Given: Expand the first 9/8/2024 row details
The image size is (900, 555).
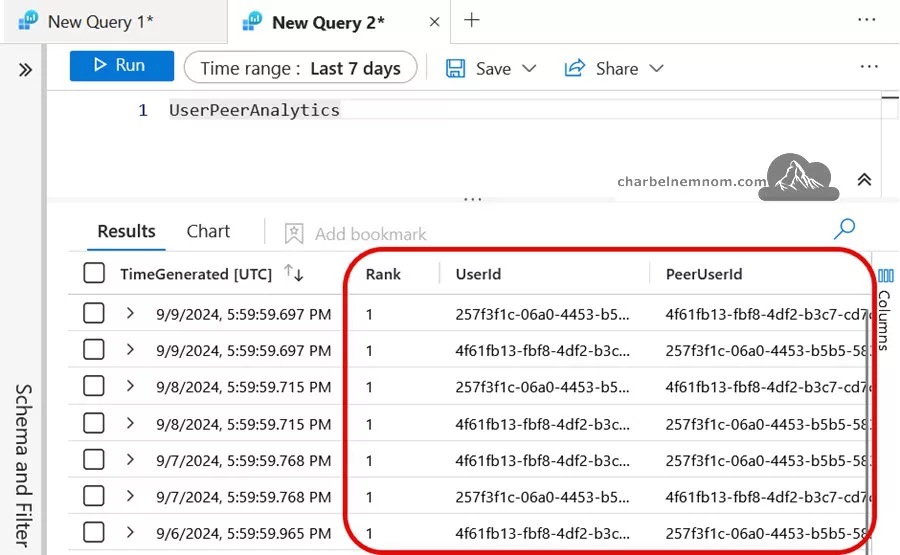Looking at the screenshot, I should point(130,386).
